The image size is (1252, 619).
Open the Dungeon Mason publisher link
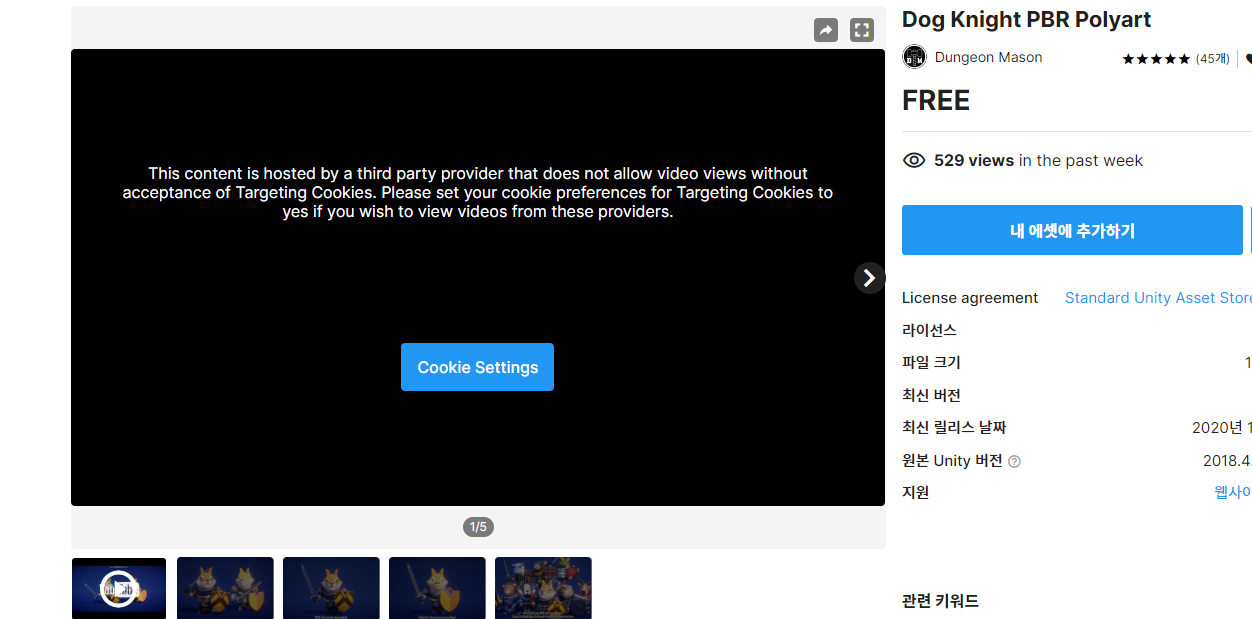988,57
